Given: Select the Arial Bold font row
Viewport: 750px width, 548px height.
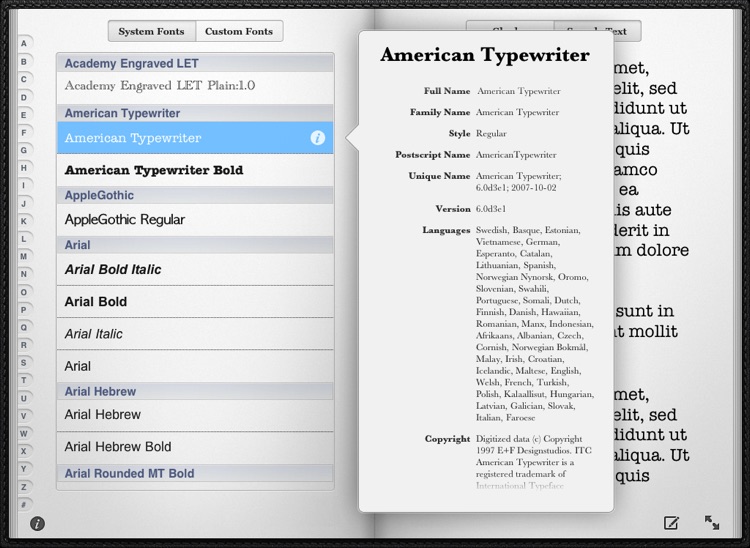Looking at the screenshot, I should [x=195, y=302].
